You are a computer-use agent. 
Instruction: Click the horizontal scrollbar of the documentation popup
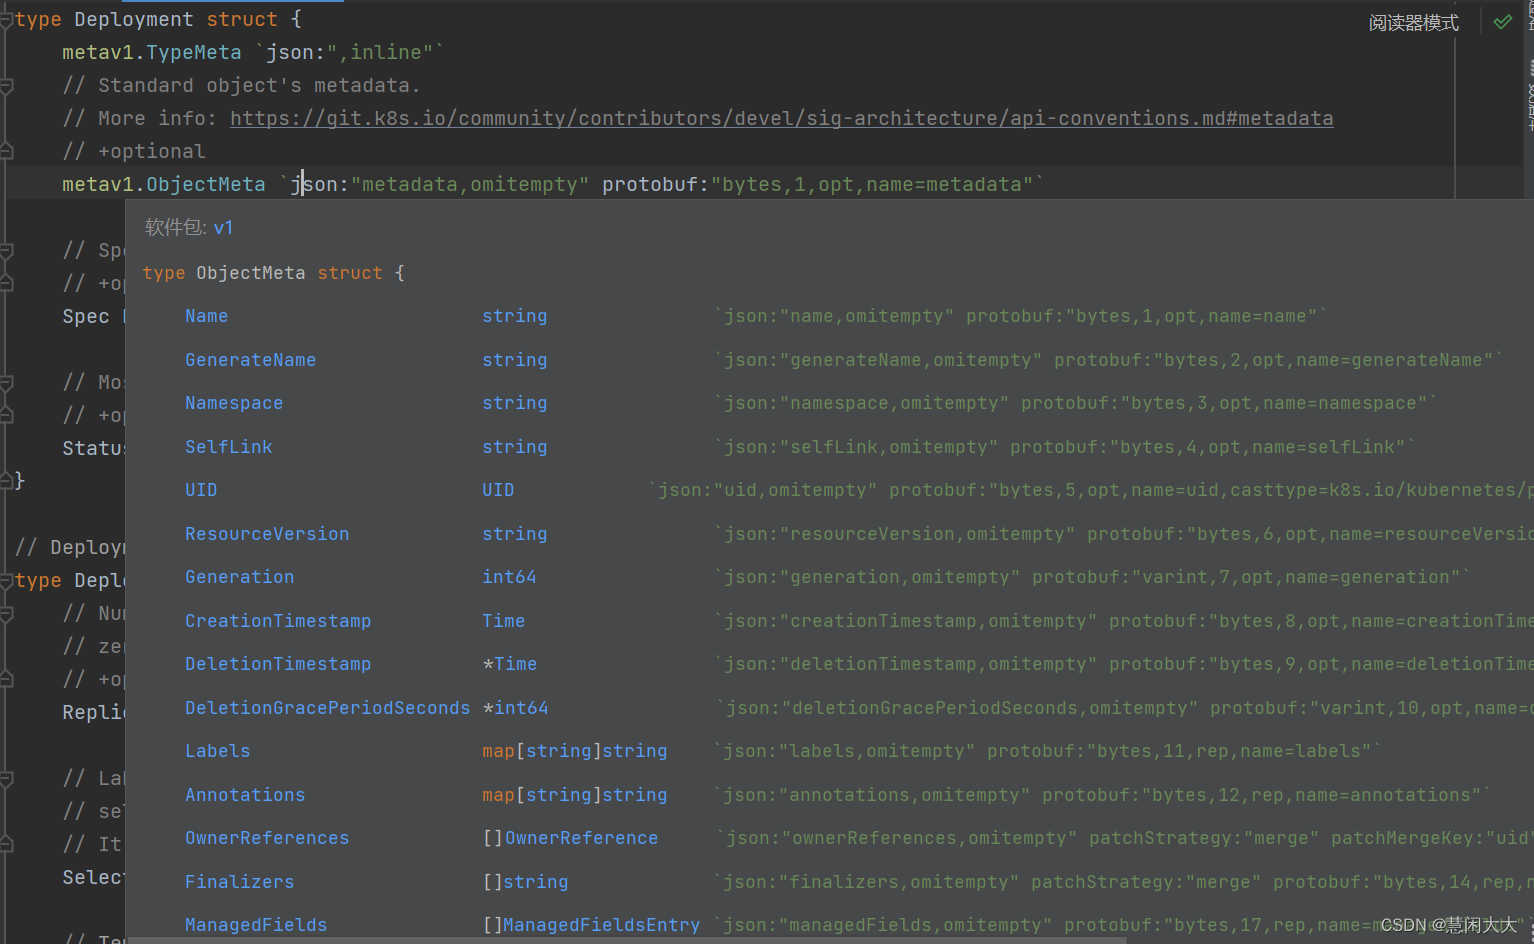coord(627,940)
